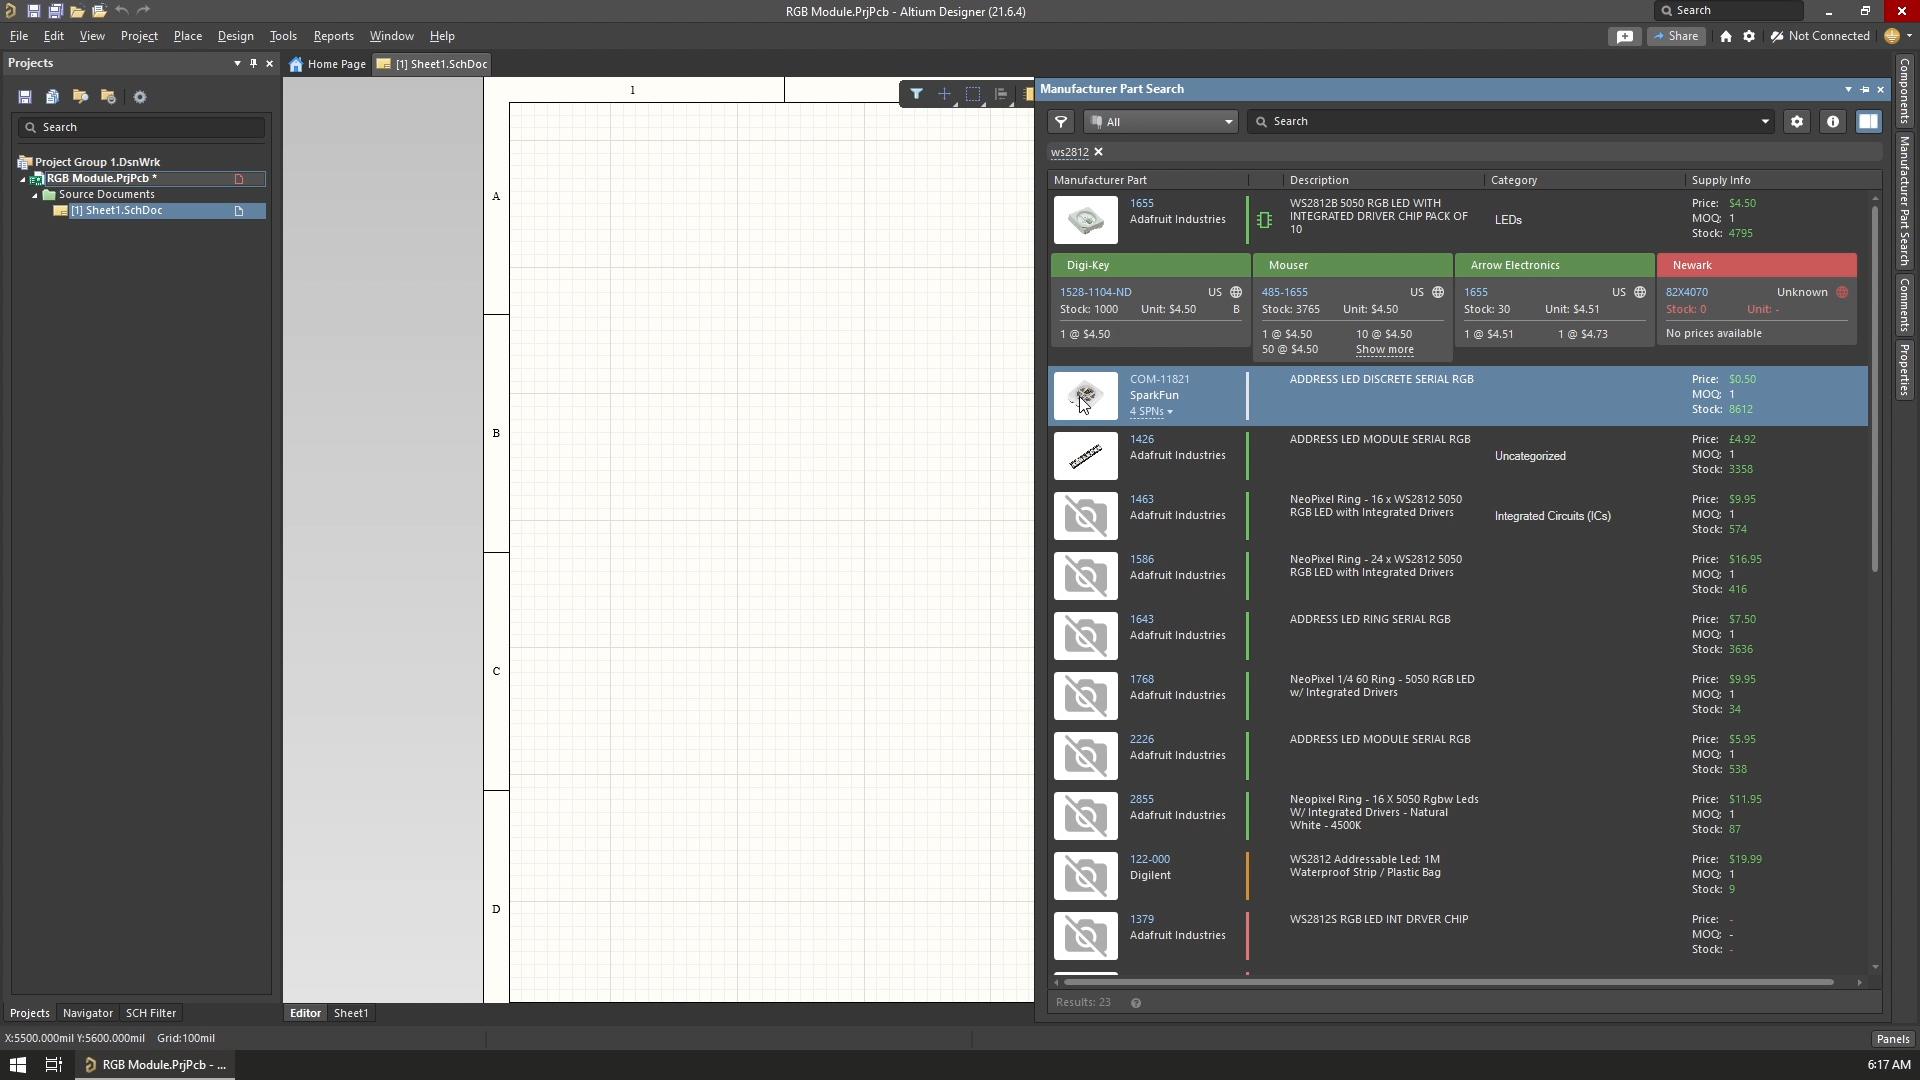Click the Search input field in part search
This screenshot has width=1920, height=1080.
(x=1510, y=120)
